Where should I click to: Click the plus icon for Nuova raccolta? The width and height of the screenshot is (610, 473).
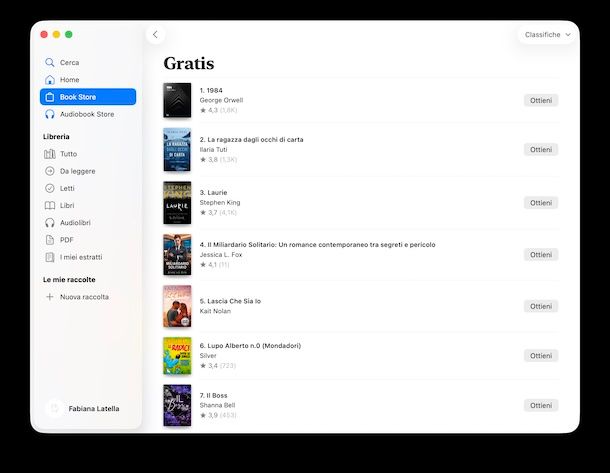(49, 297)
